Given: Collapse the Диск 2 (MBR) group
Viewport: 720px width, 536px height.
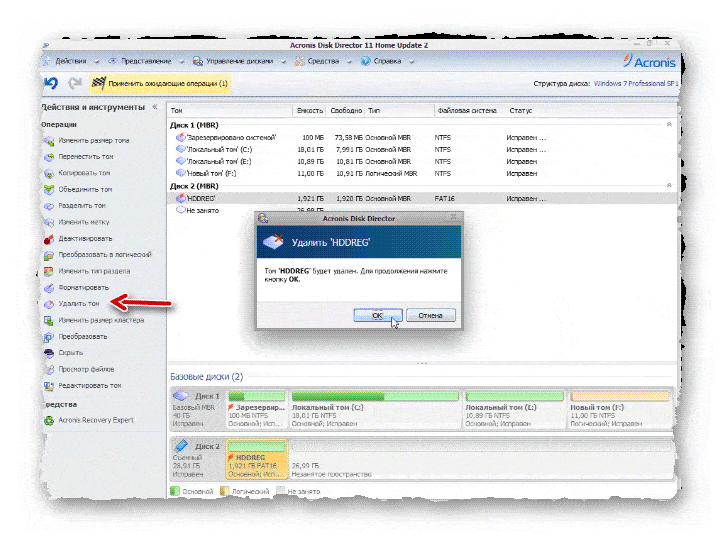Looking at the screenshot, I should [x=669, y=185].
